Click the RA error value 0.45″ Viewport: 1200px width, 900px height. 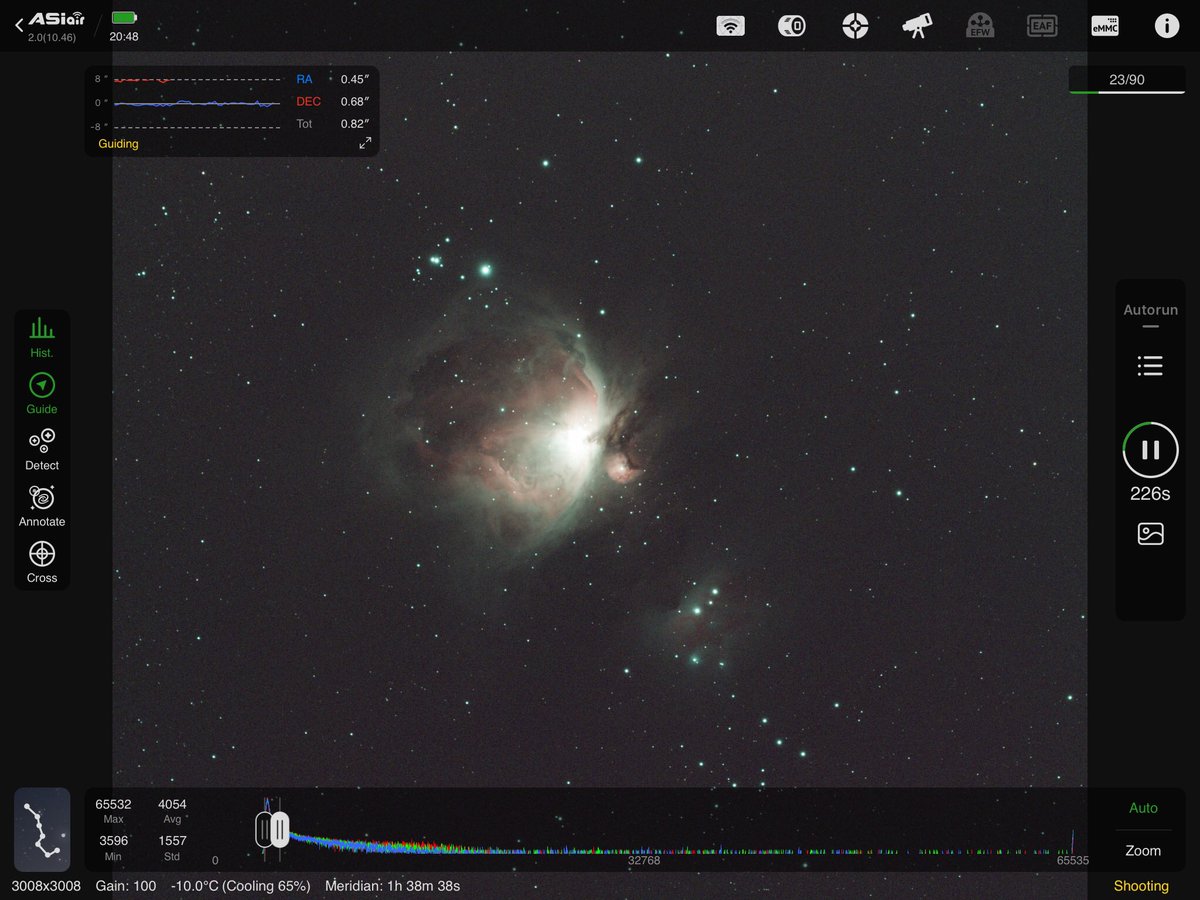(x=355, y=79)
